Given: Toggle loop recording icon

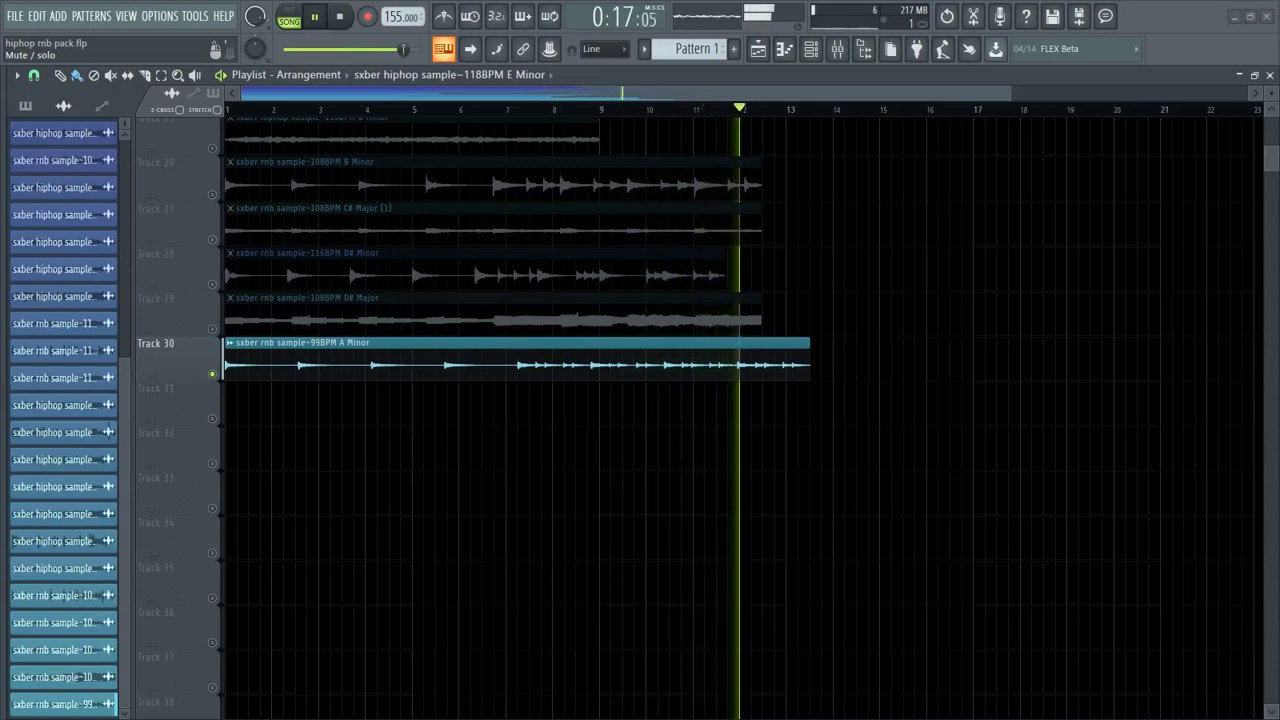Looking at the screenshot, I should click(549, 16).
